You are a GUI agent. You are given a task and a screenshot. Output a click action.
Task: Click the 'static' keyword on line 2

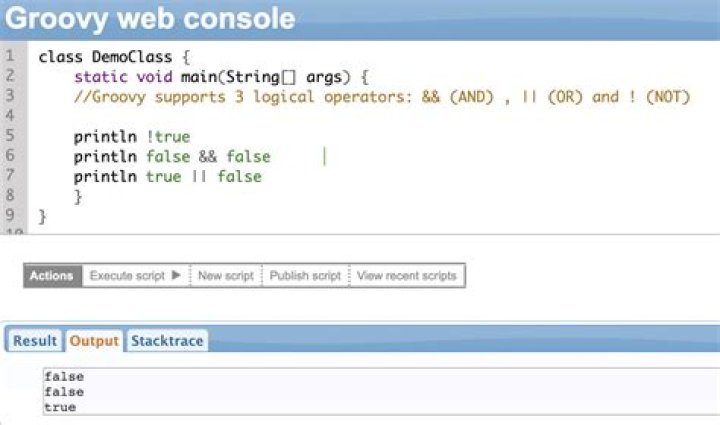[x=101, y=77]
